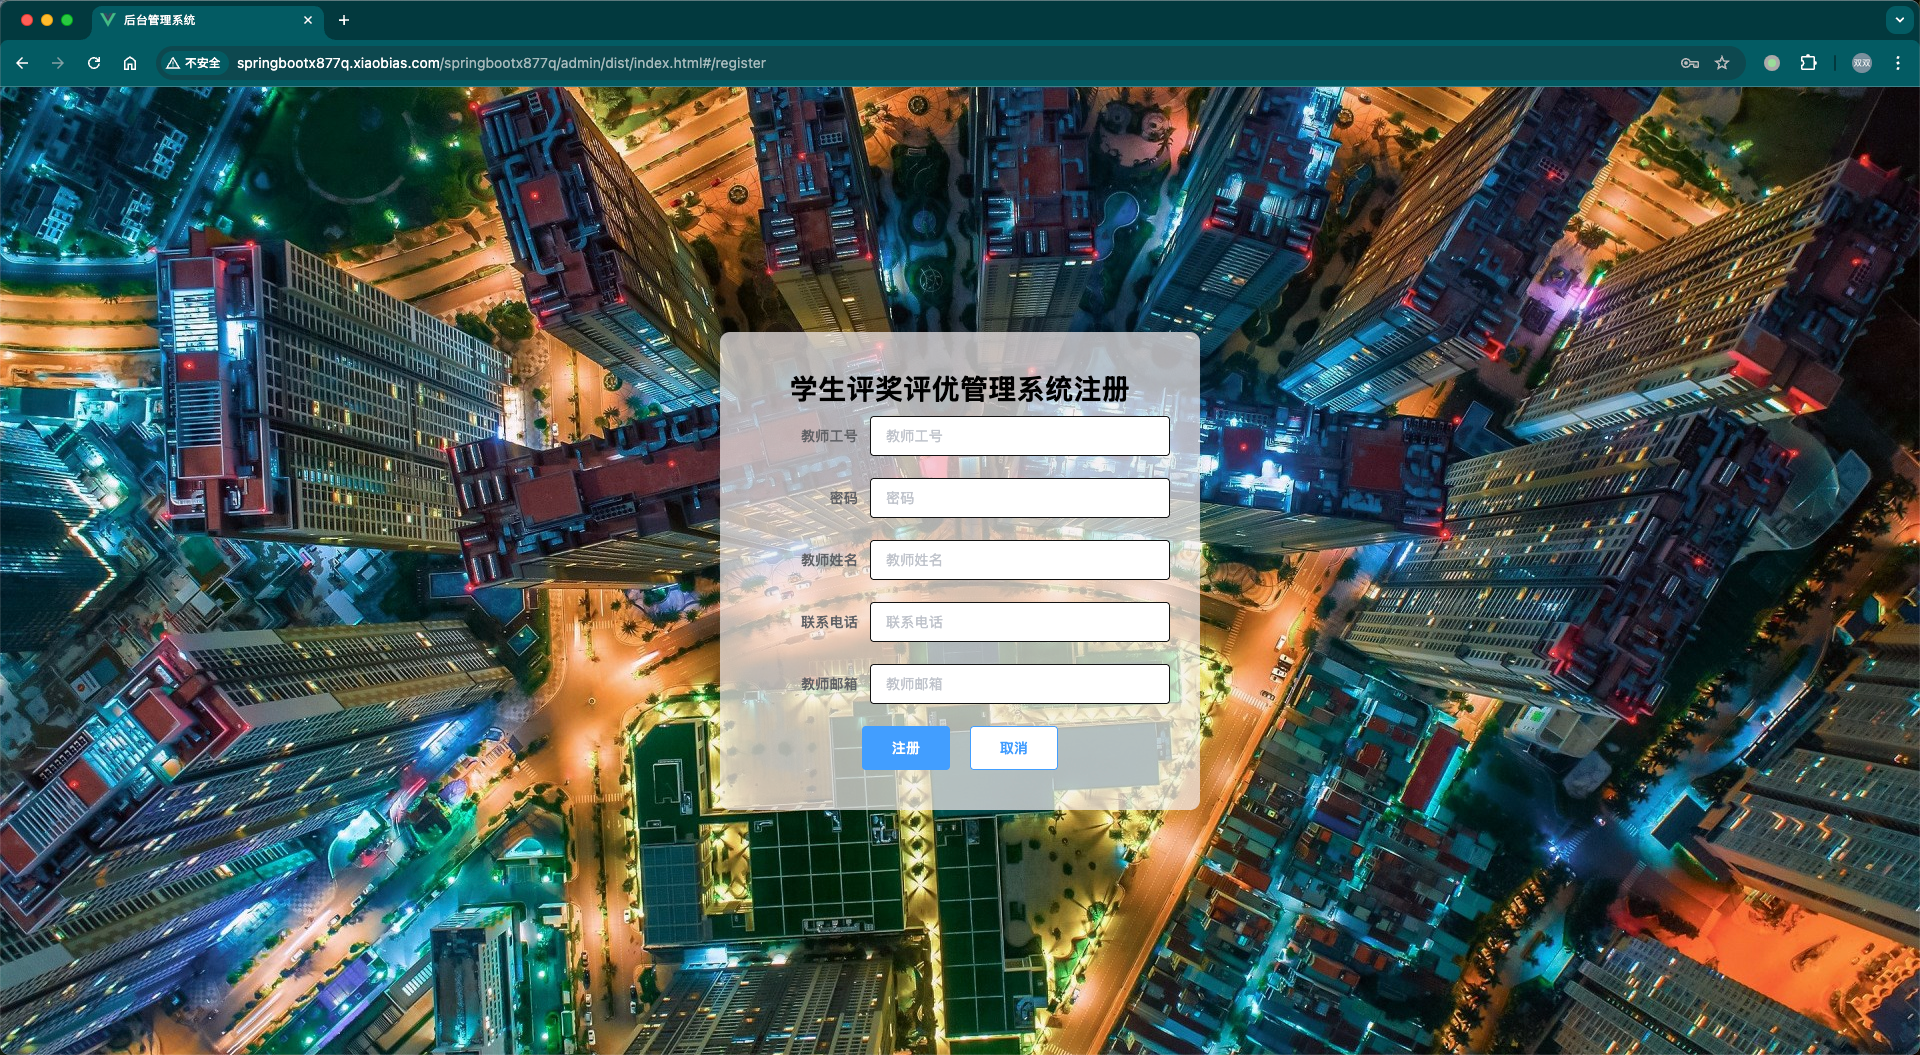Open the 不安全 site security warning
Image resolution: width=1920 pixels, height=1055 pixels.
tap(194, 63)
